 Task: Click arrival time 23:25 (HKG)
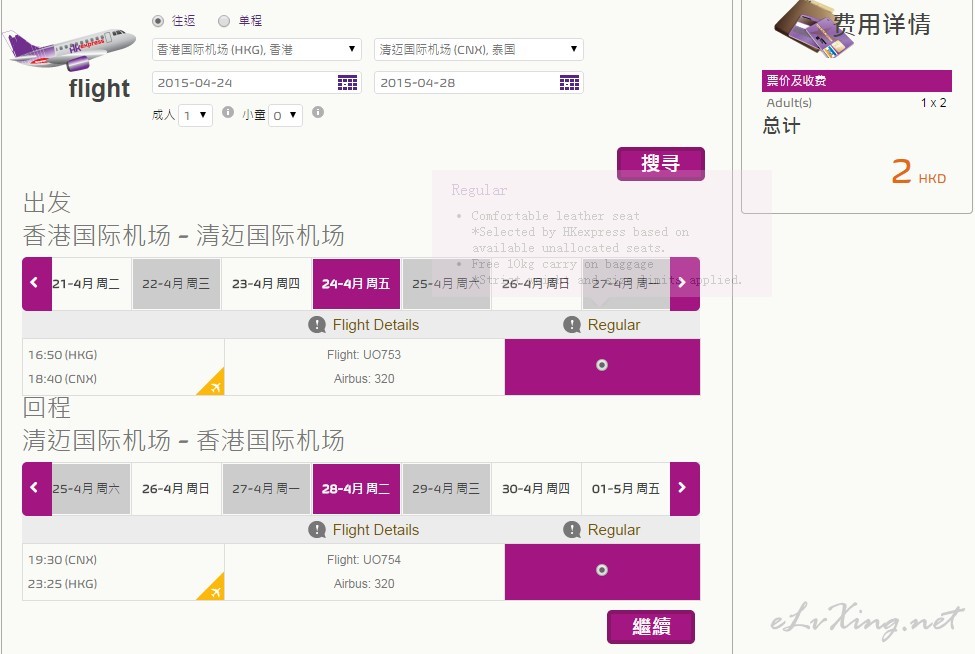pos(62,584)
